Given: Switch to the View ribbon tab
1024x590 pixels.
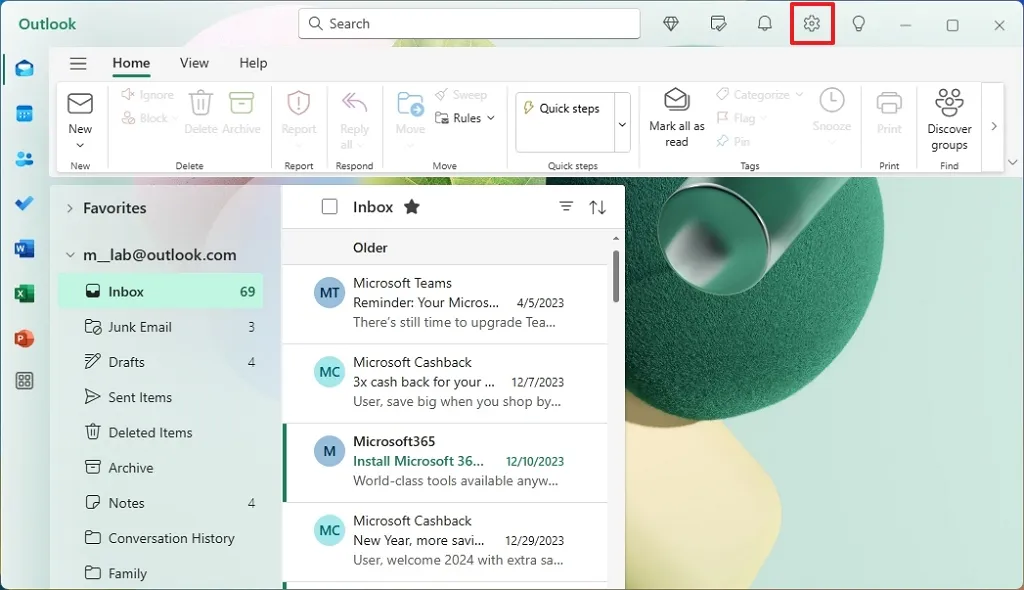Looking at the screenshot, I should (194, 63).
